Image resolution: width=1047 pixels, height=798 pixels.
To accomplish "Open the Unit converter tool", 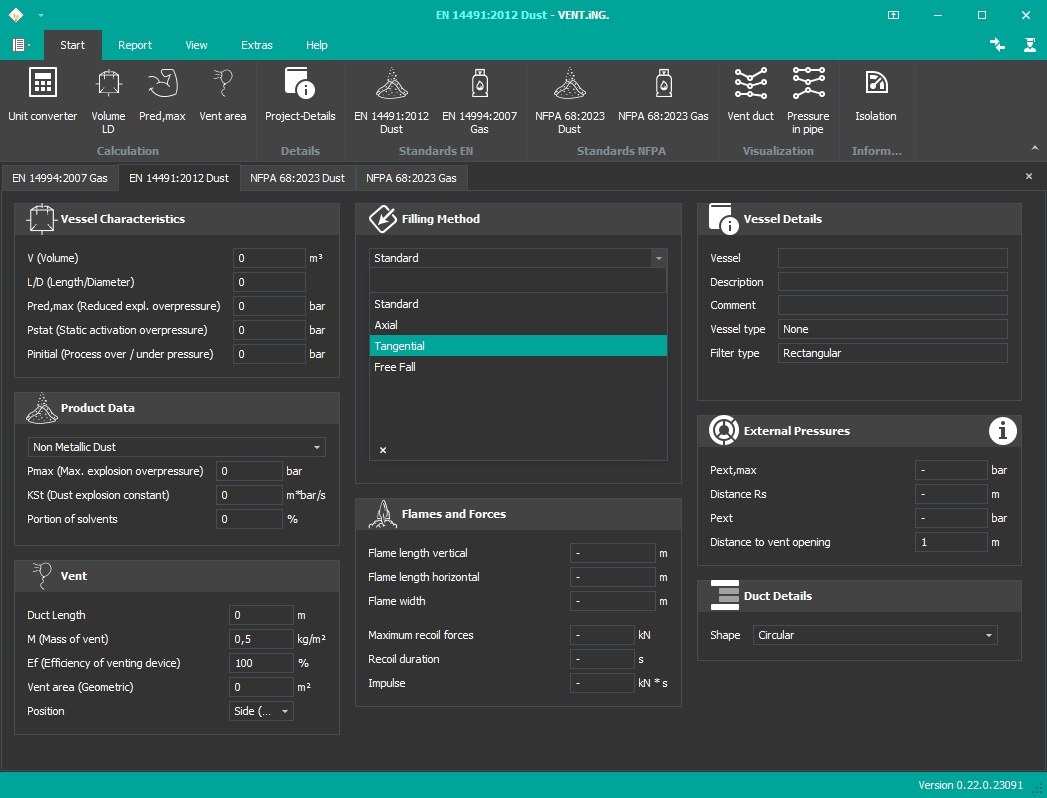I will coord(42,96).
